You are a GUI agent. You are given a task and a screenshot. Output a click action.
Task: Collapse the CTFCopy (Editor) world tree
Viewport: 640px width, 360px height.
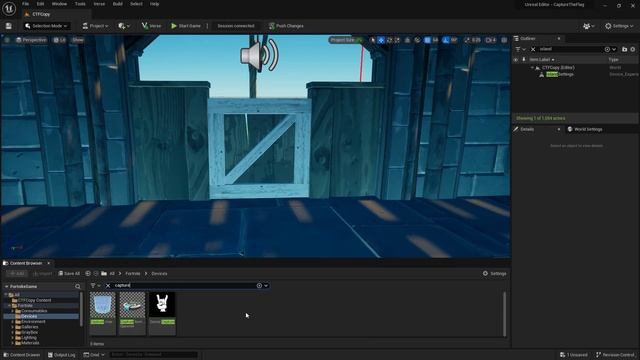point(532,67)
